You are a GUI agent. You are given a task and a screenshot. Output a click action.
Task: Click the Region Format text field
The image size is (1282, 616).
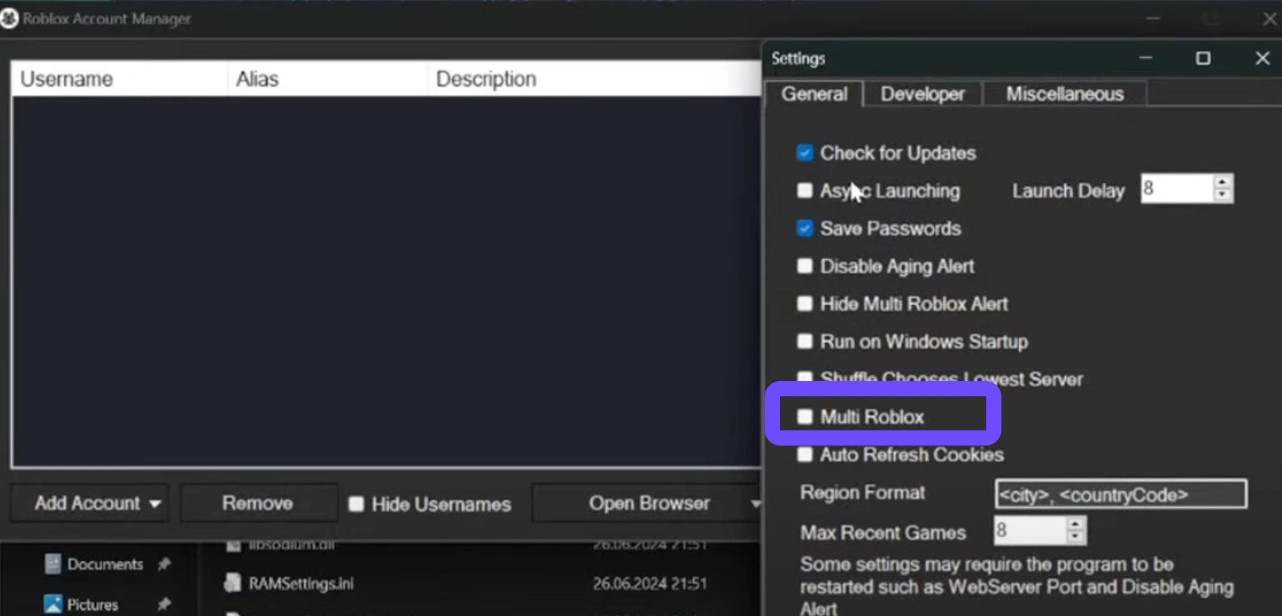pyautogui.click(x=1121, y=494)
